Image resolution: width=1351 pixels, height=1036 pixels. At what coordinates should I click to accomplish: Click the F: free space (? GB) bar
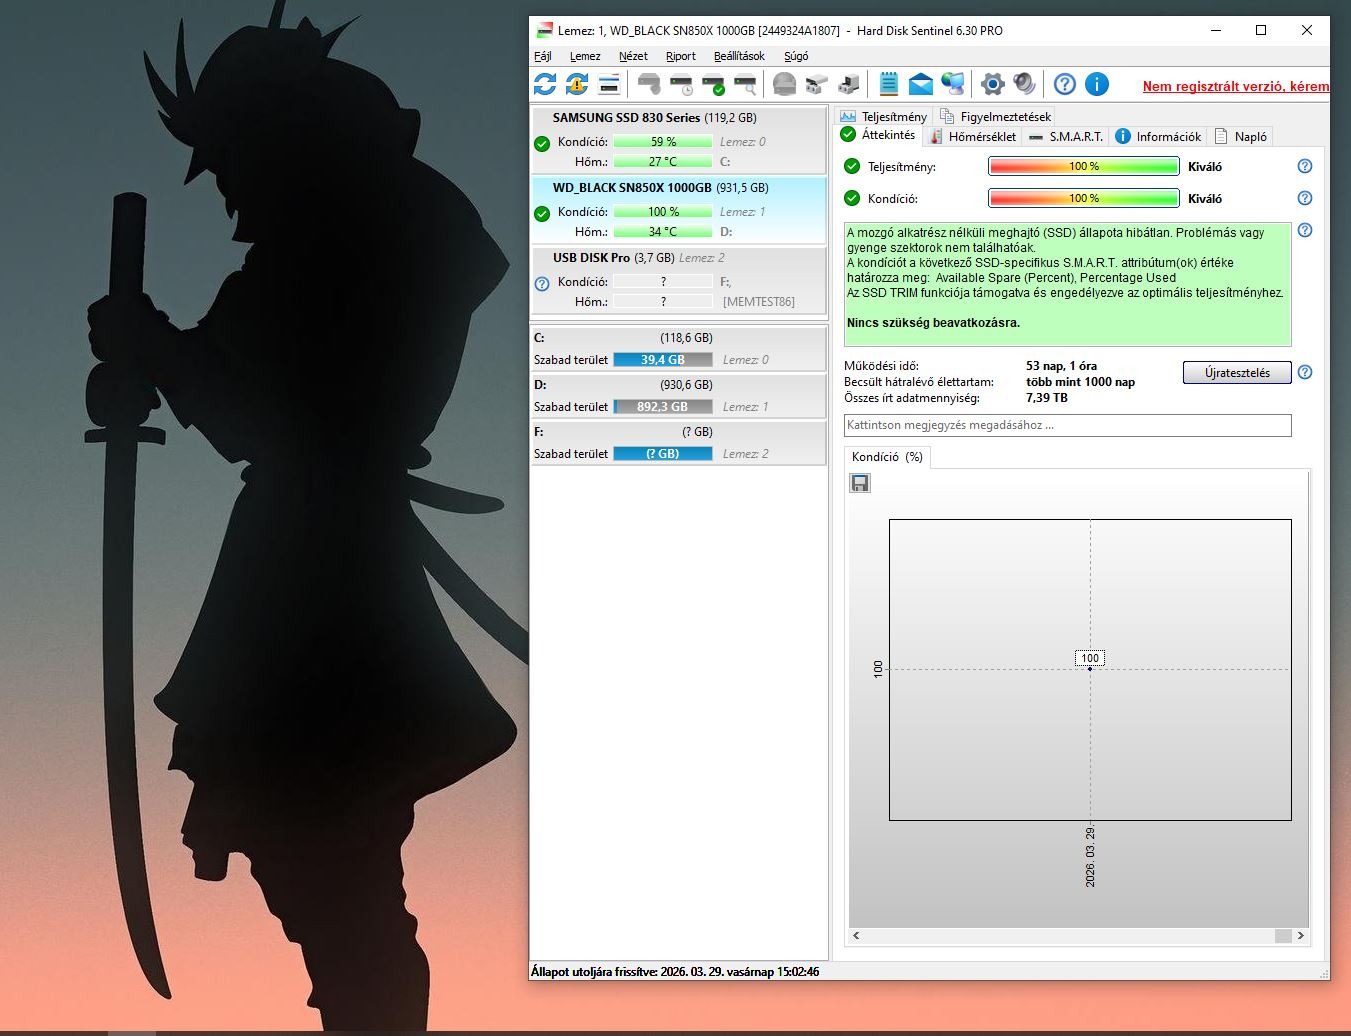tap(663, 454)
